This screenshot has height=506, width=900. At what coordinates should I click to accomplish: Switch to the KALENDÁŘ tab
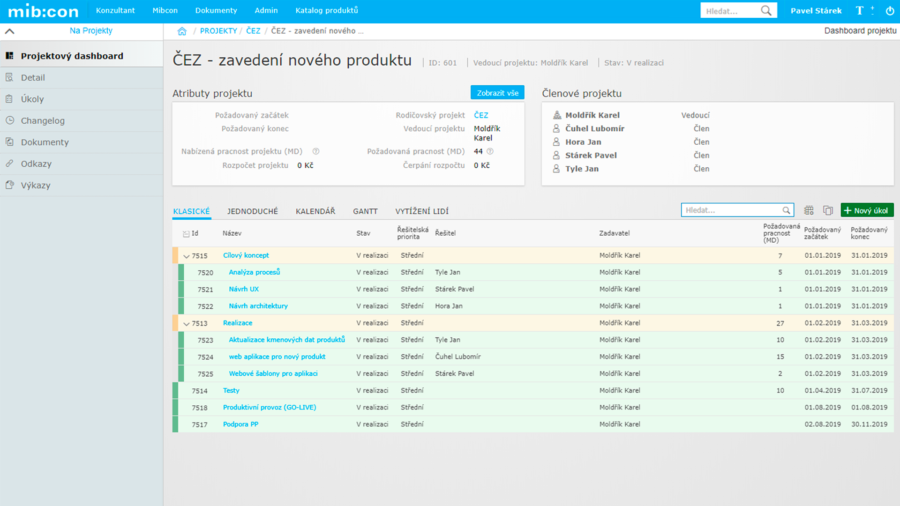(x=315, y=212)
